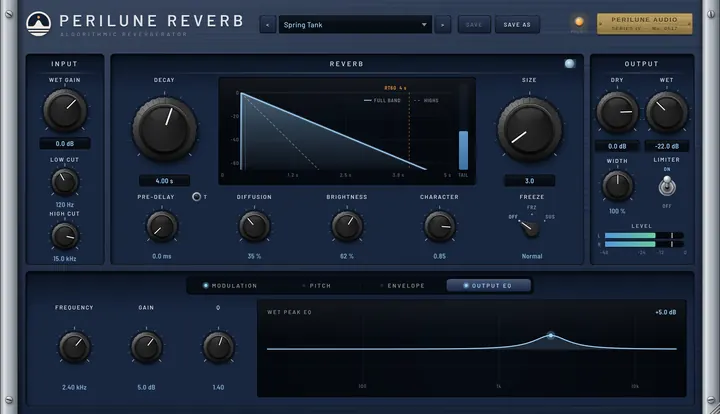Toggle the Output EQ tab enable LED
Image resolution: width=720 pixels, height=414 pixels.
(466, 285)
